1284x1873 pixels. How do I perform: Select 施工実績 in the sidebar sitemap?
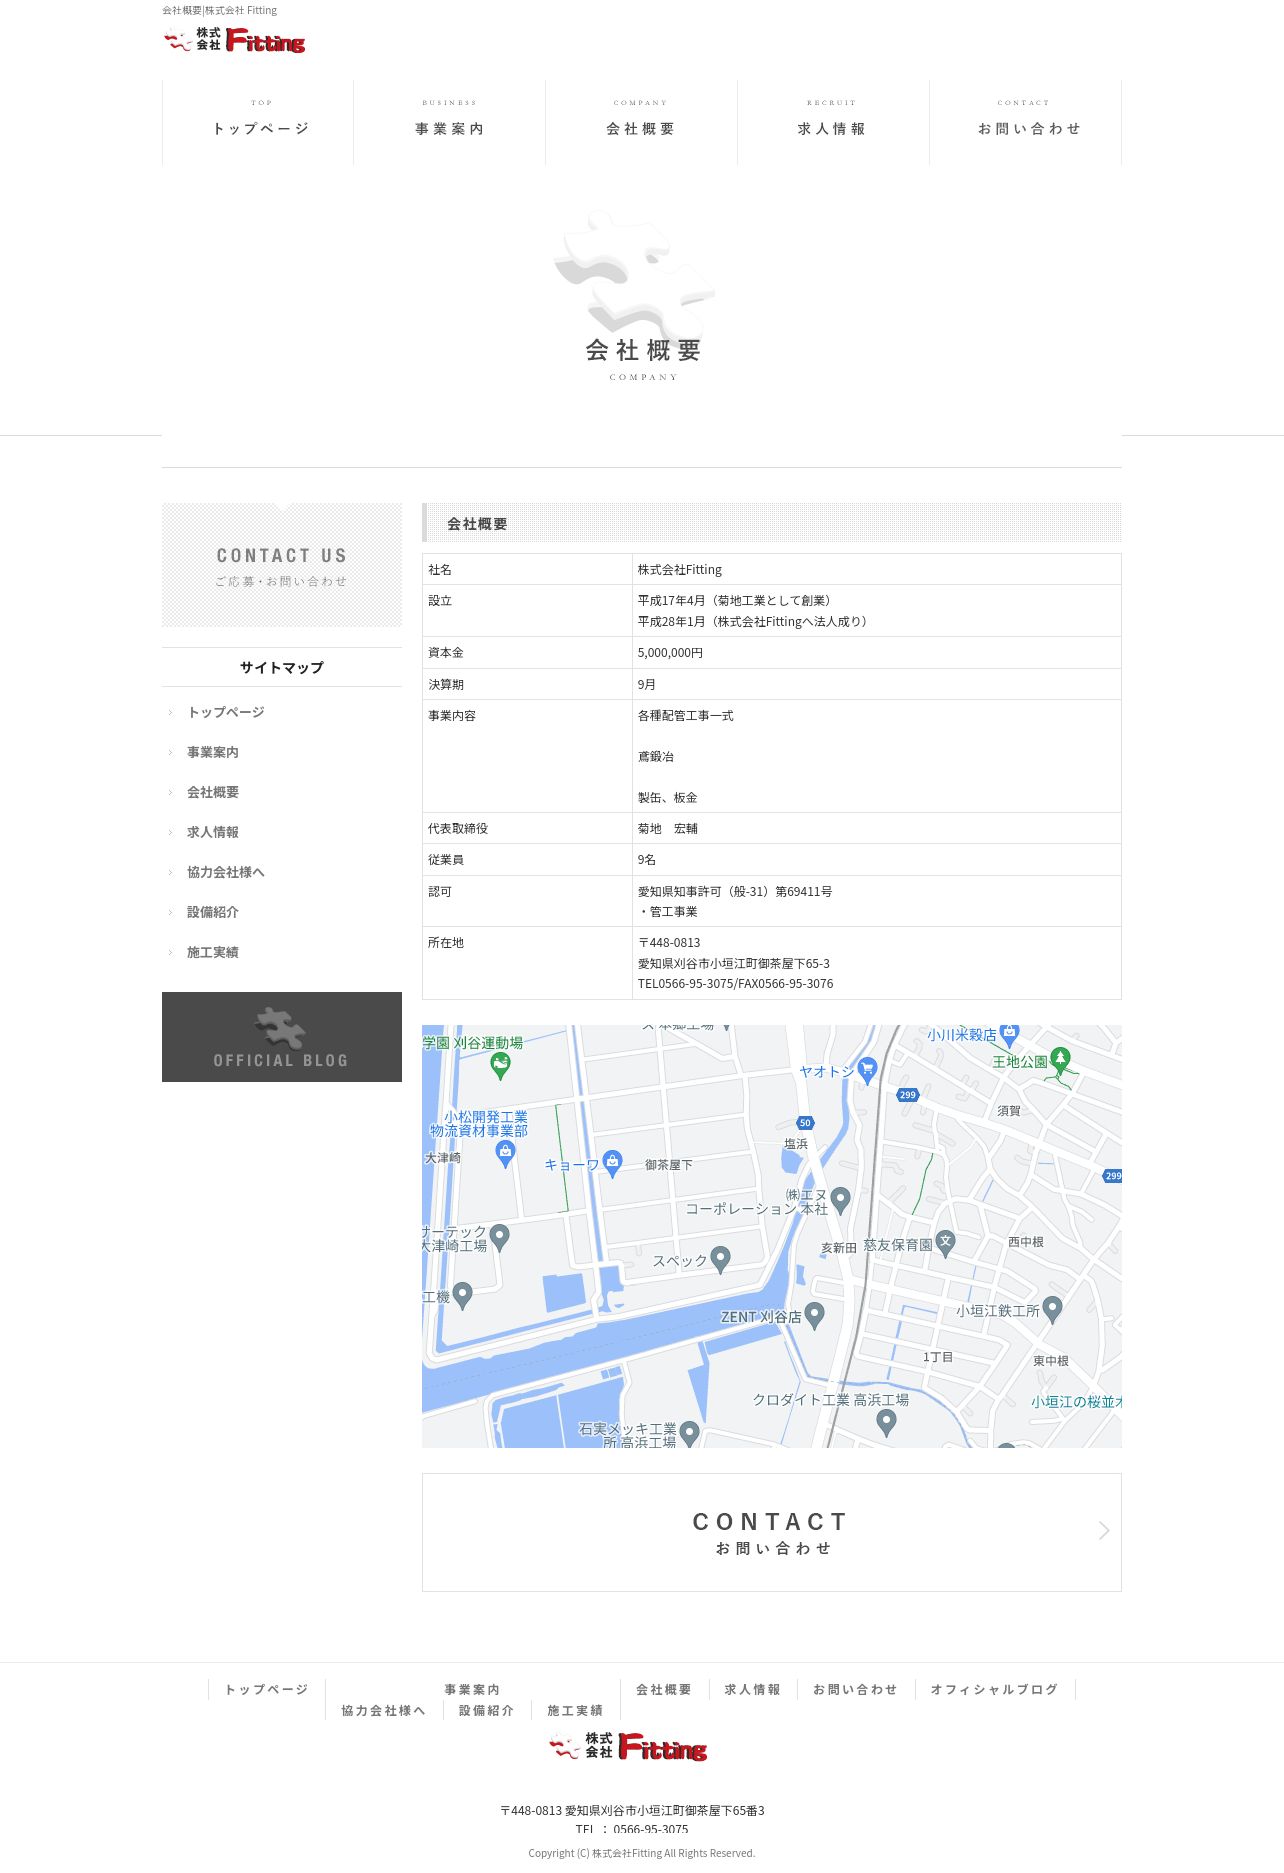(x=213, y=952)
